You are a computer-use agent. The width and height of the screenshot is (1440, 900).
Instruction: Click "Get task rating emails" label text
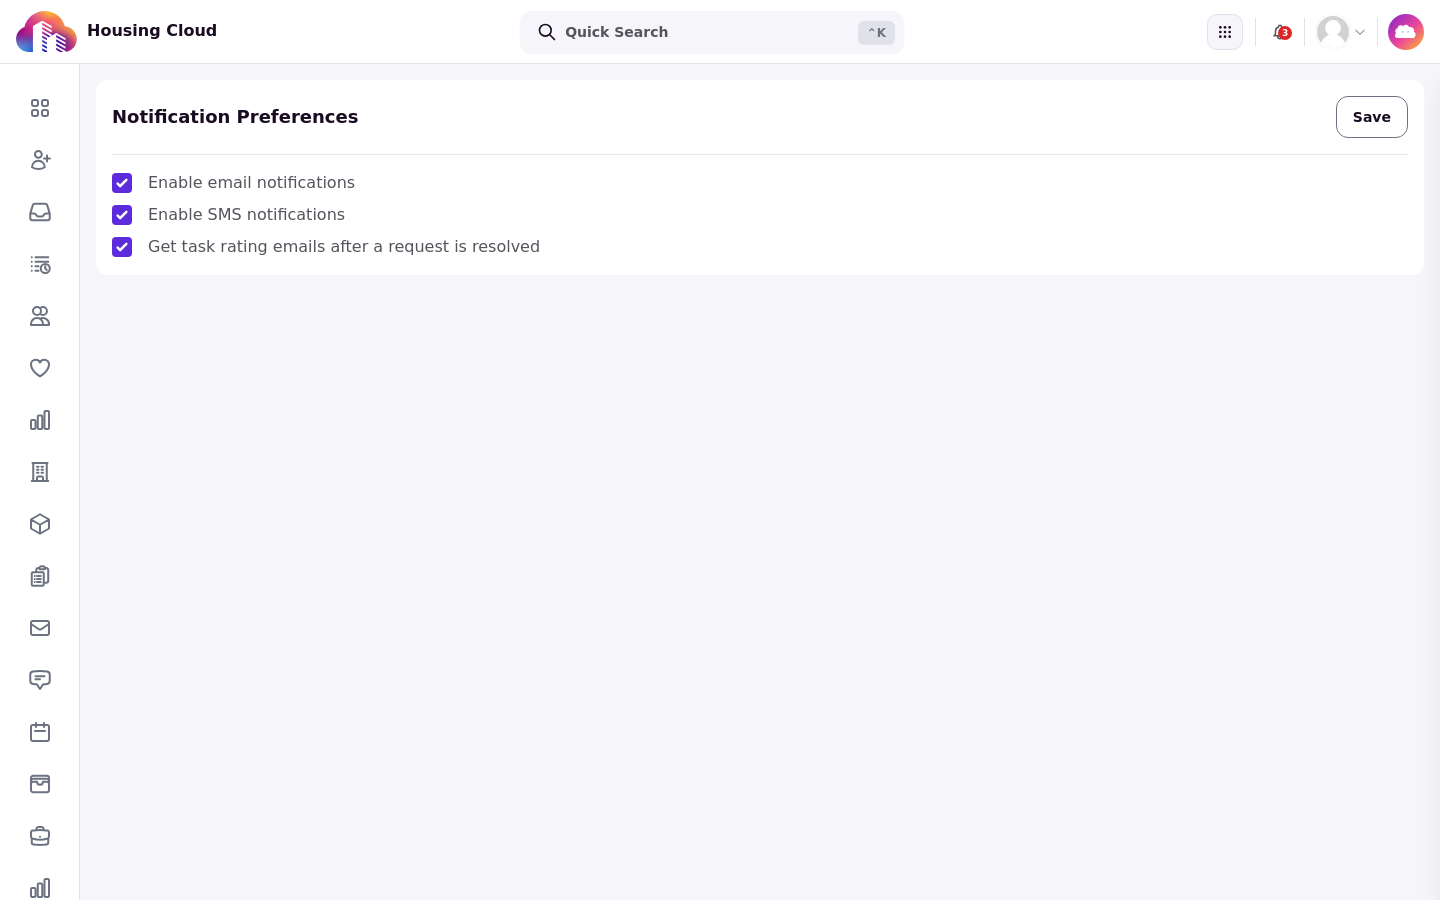click(344, 247)
